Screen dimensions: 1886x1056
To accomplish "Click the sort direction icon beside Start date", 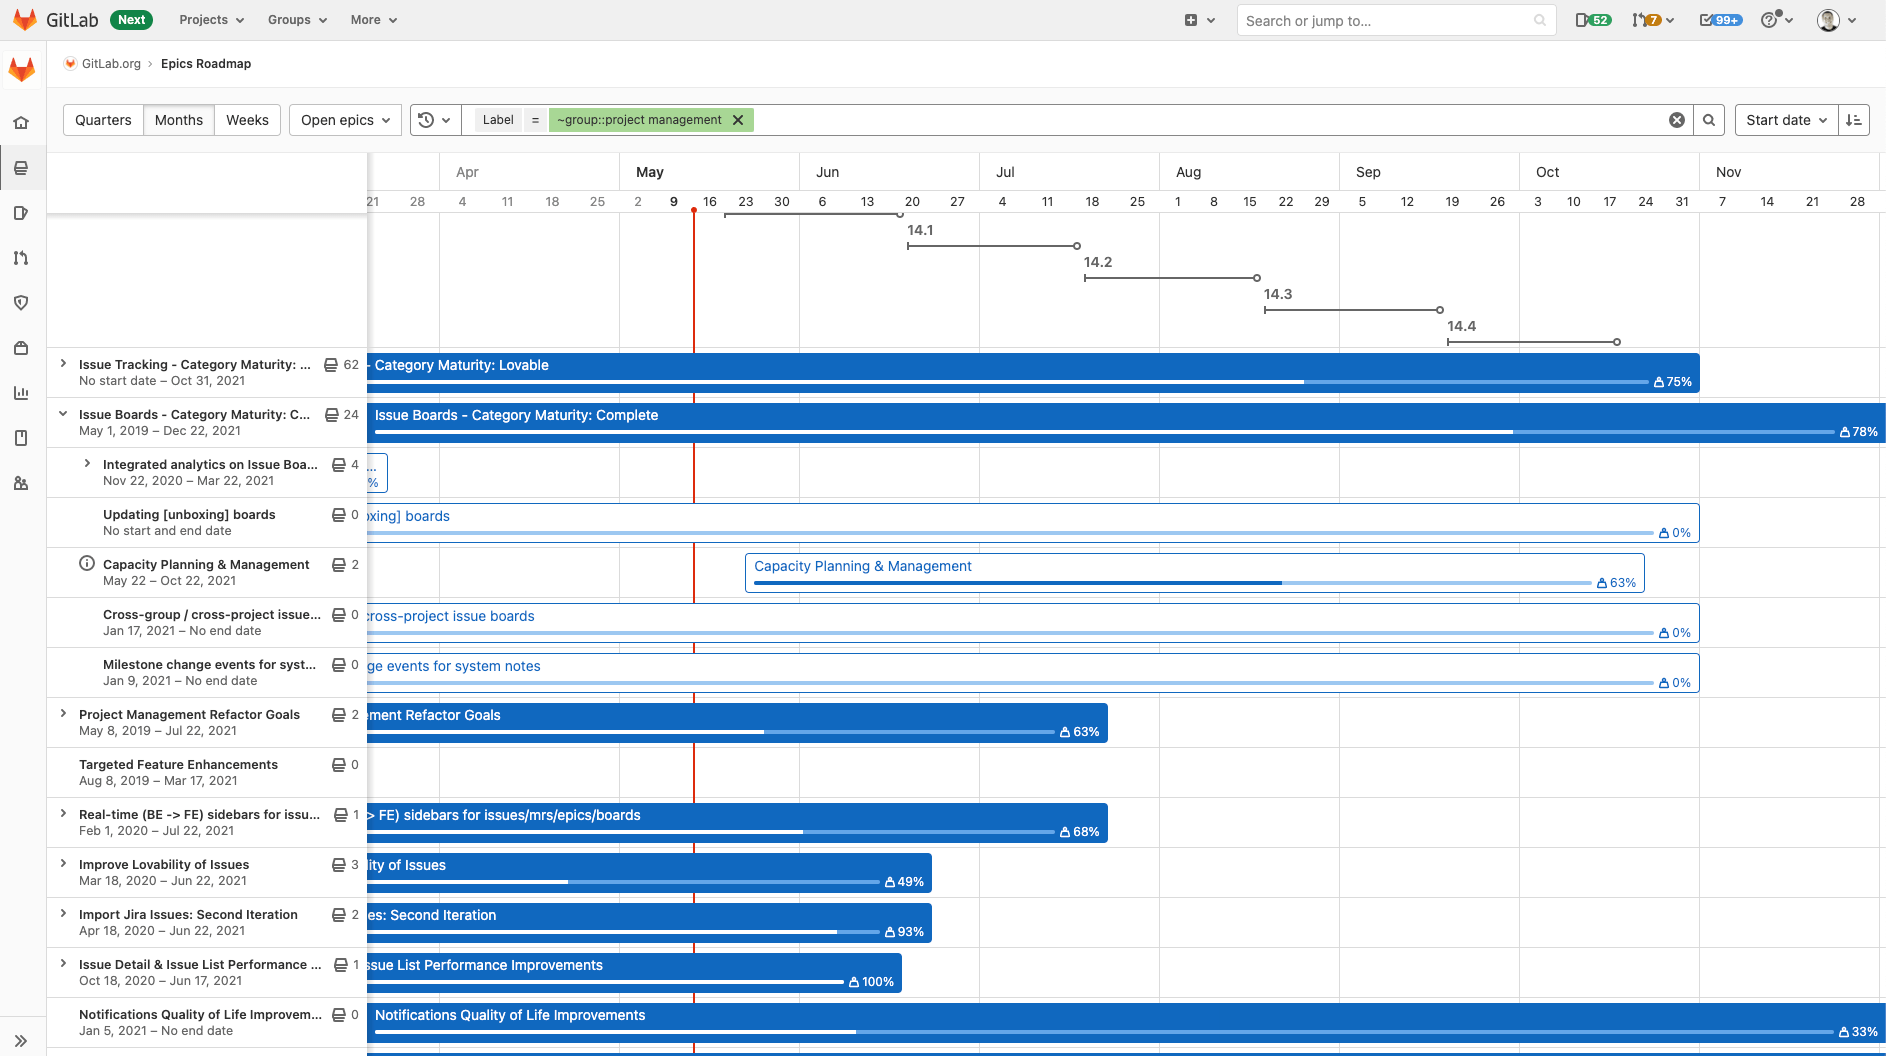I will pos(1853,120).
